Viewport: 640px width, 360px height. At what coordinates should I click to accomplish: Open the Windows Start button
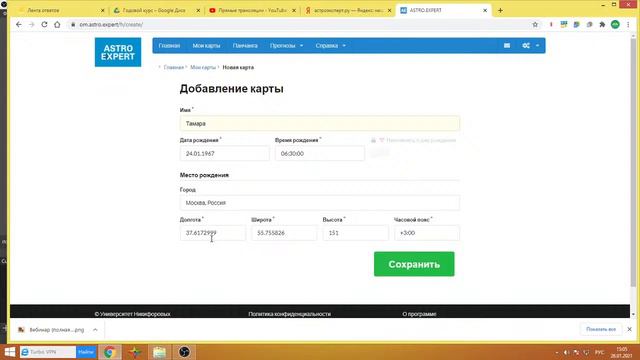point(9,352)
